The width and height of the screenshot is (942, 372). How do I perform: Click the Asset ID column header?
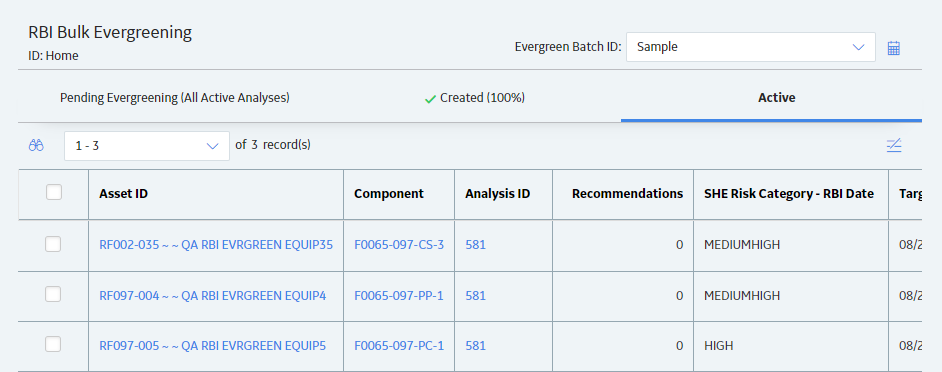click(x=124, y=194)
